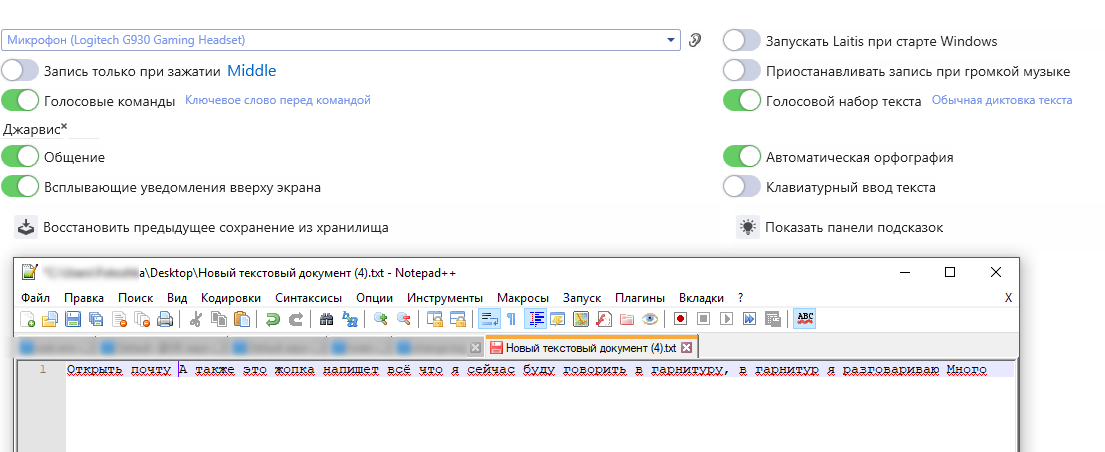Click the Zoom In magnifier icon
The width and height of the screenshot is (1105, 452).
(381, 319)
